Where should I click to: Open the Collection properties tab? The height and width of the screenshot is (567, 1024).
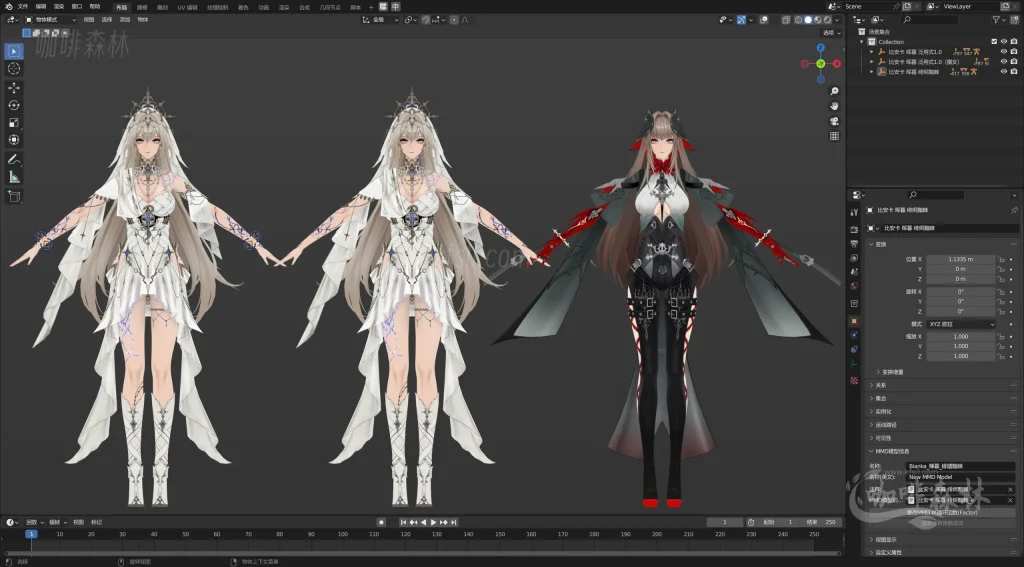click(854, 304)
